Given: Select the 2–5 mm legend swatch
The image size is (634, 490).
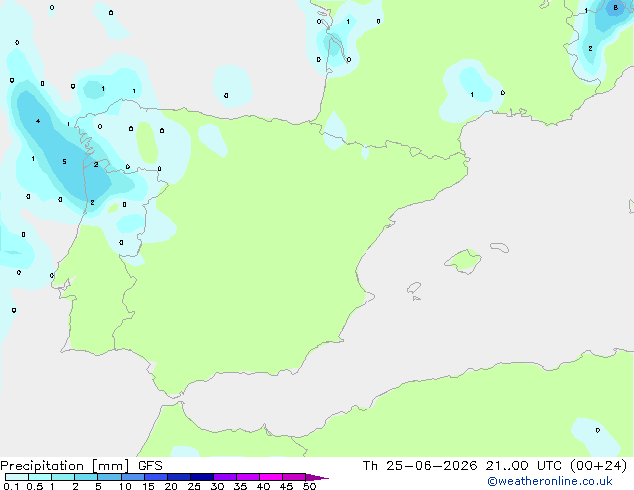Looking at the screenshot, I should 86,477.
